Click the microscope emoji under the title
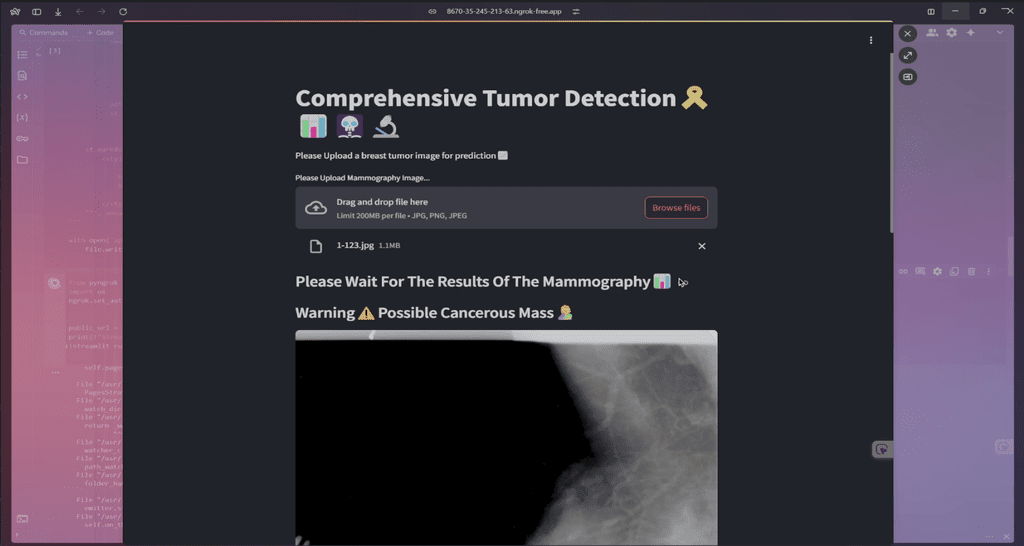 [385, 126]
